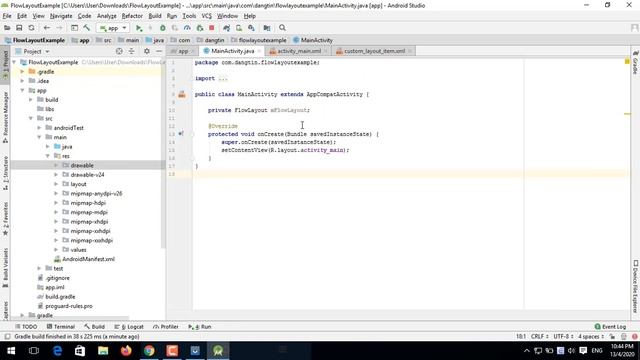Collapse the res folder
Image resolution: width=640 pixels, height=360 pixels.
pyautogui.click(x=48, y=156)
